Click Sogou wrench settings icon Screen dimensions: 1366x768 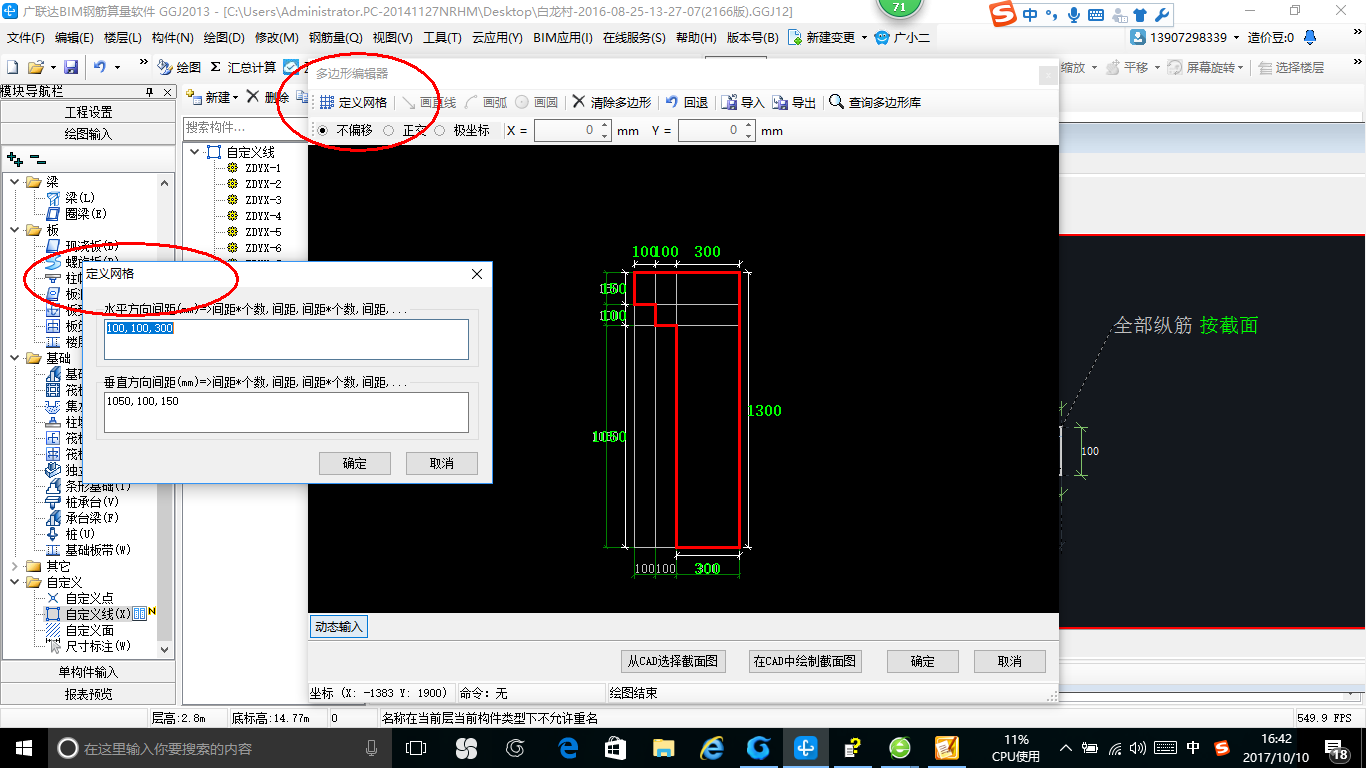1161,15
